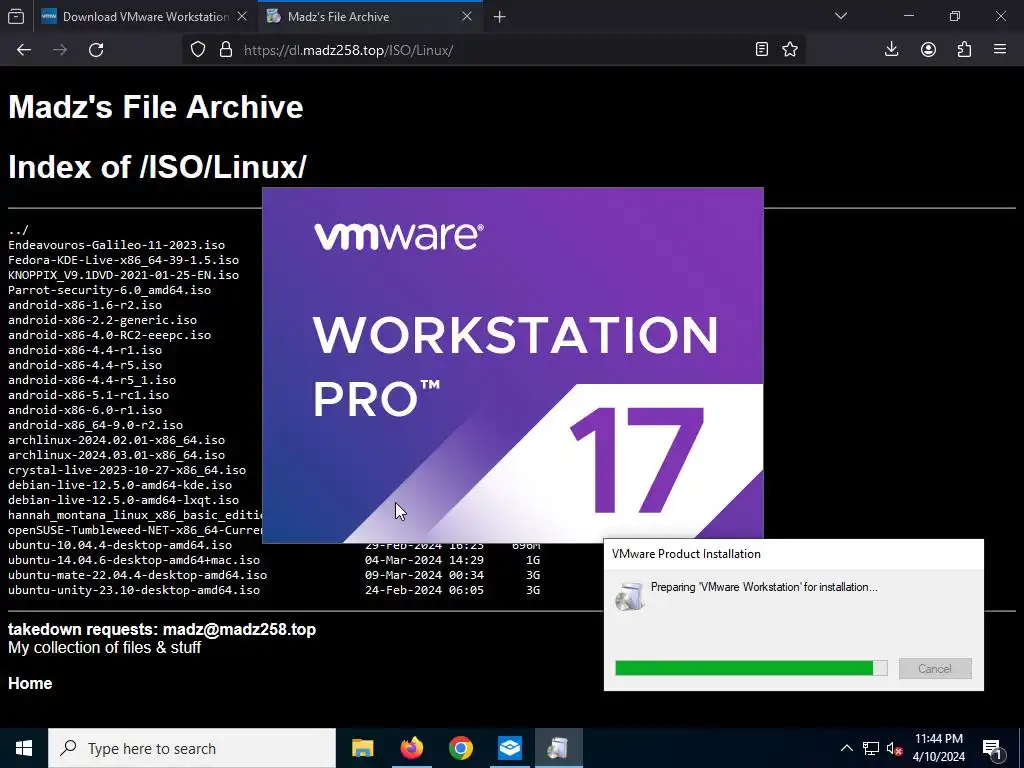
Task: Open the parent directory ../ link
Action: click(x=18, y=230)
